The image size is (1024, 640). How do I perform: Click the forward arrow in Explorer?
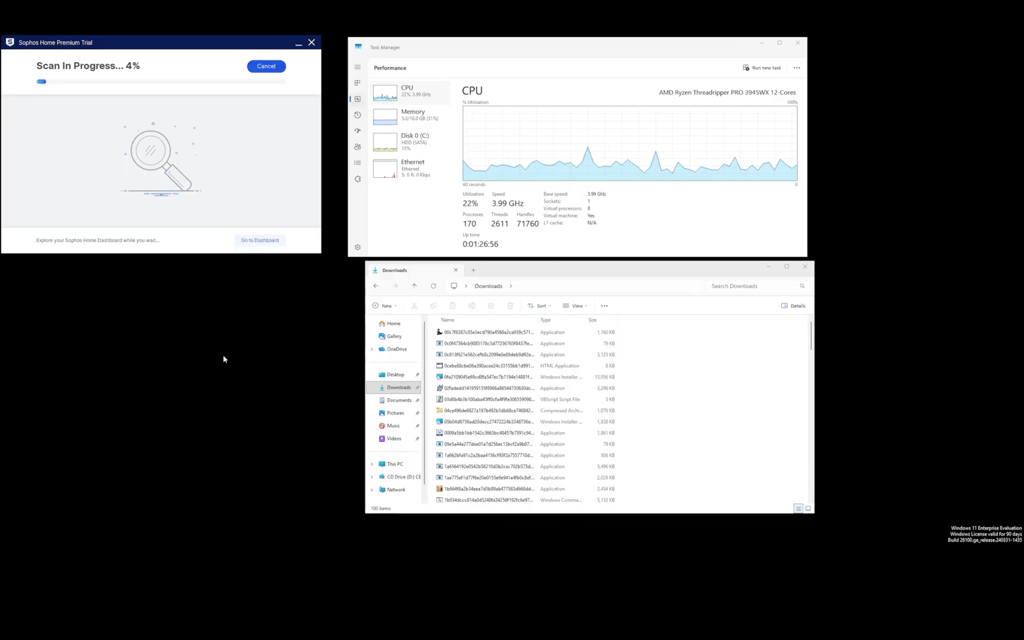[x=395, y=286]
